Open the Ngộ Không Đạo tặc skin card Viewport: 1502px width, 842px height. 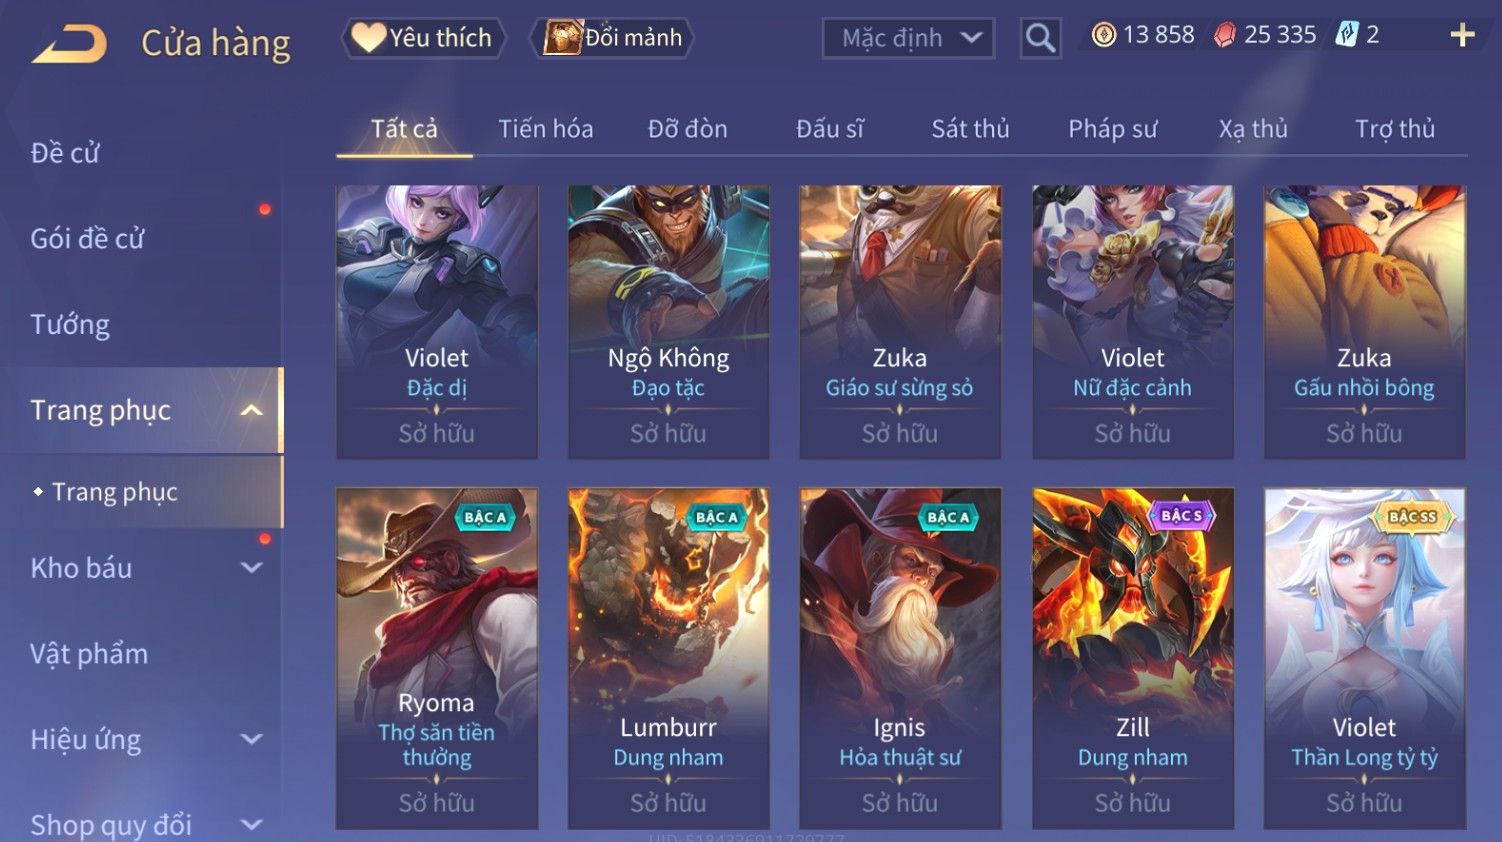point(668,322)
